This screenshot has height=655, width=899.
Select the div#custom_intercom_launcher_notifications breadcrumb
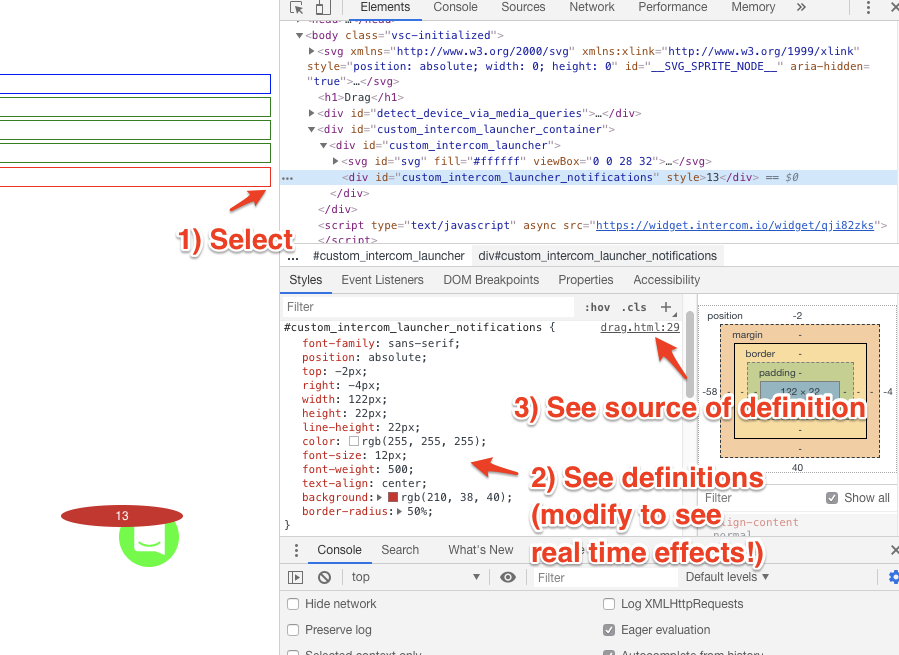597,256
